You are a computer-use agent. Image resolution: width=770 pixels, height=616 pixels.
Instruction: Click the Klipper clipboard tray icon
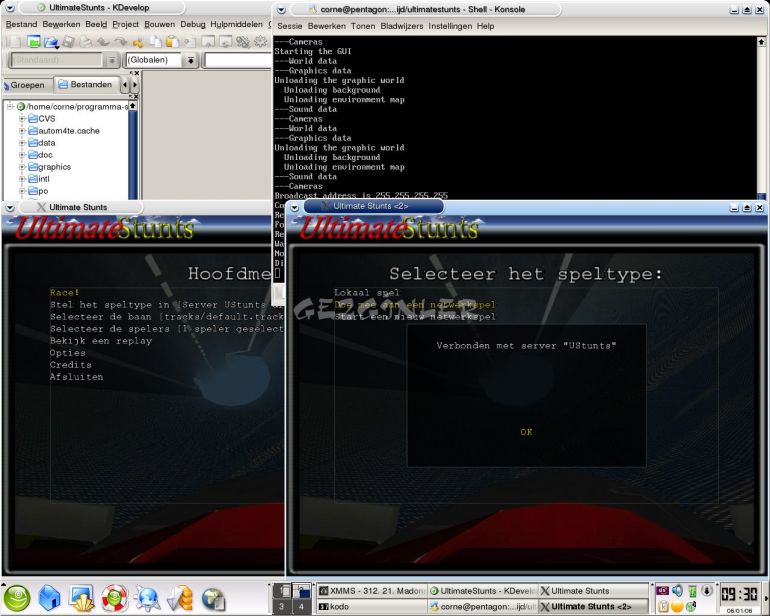pos(663,606)
